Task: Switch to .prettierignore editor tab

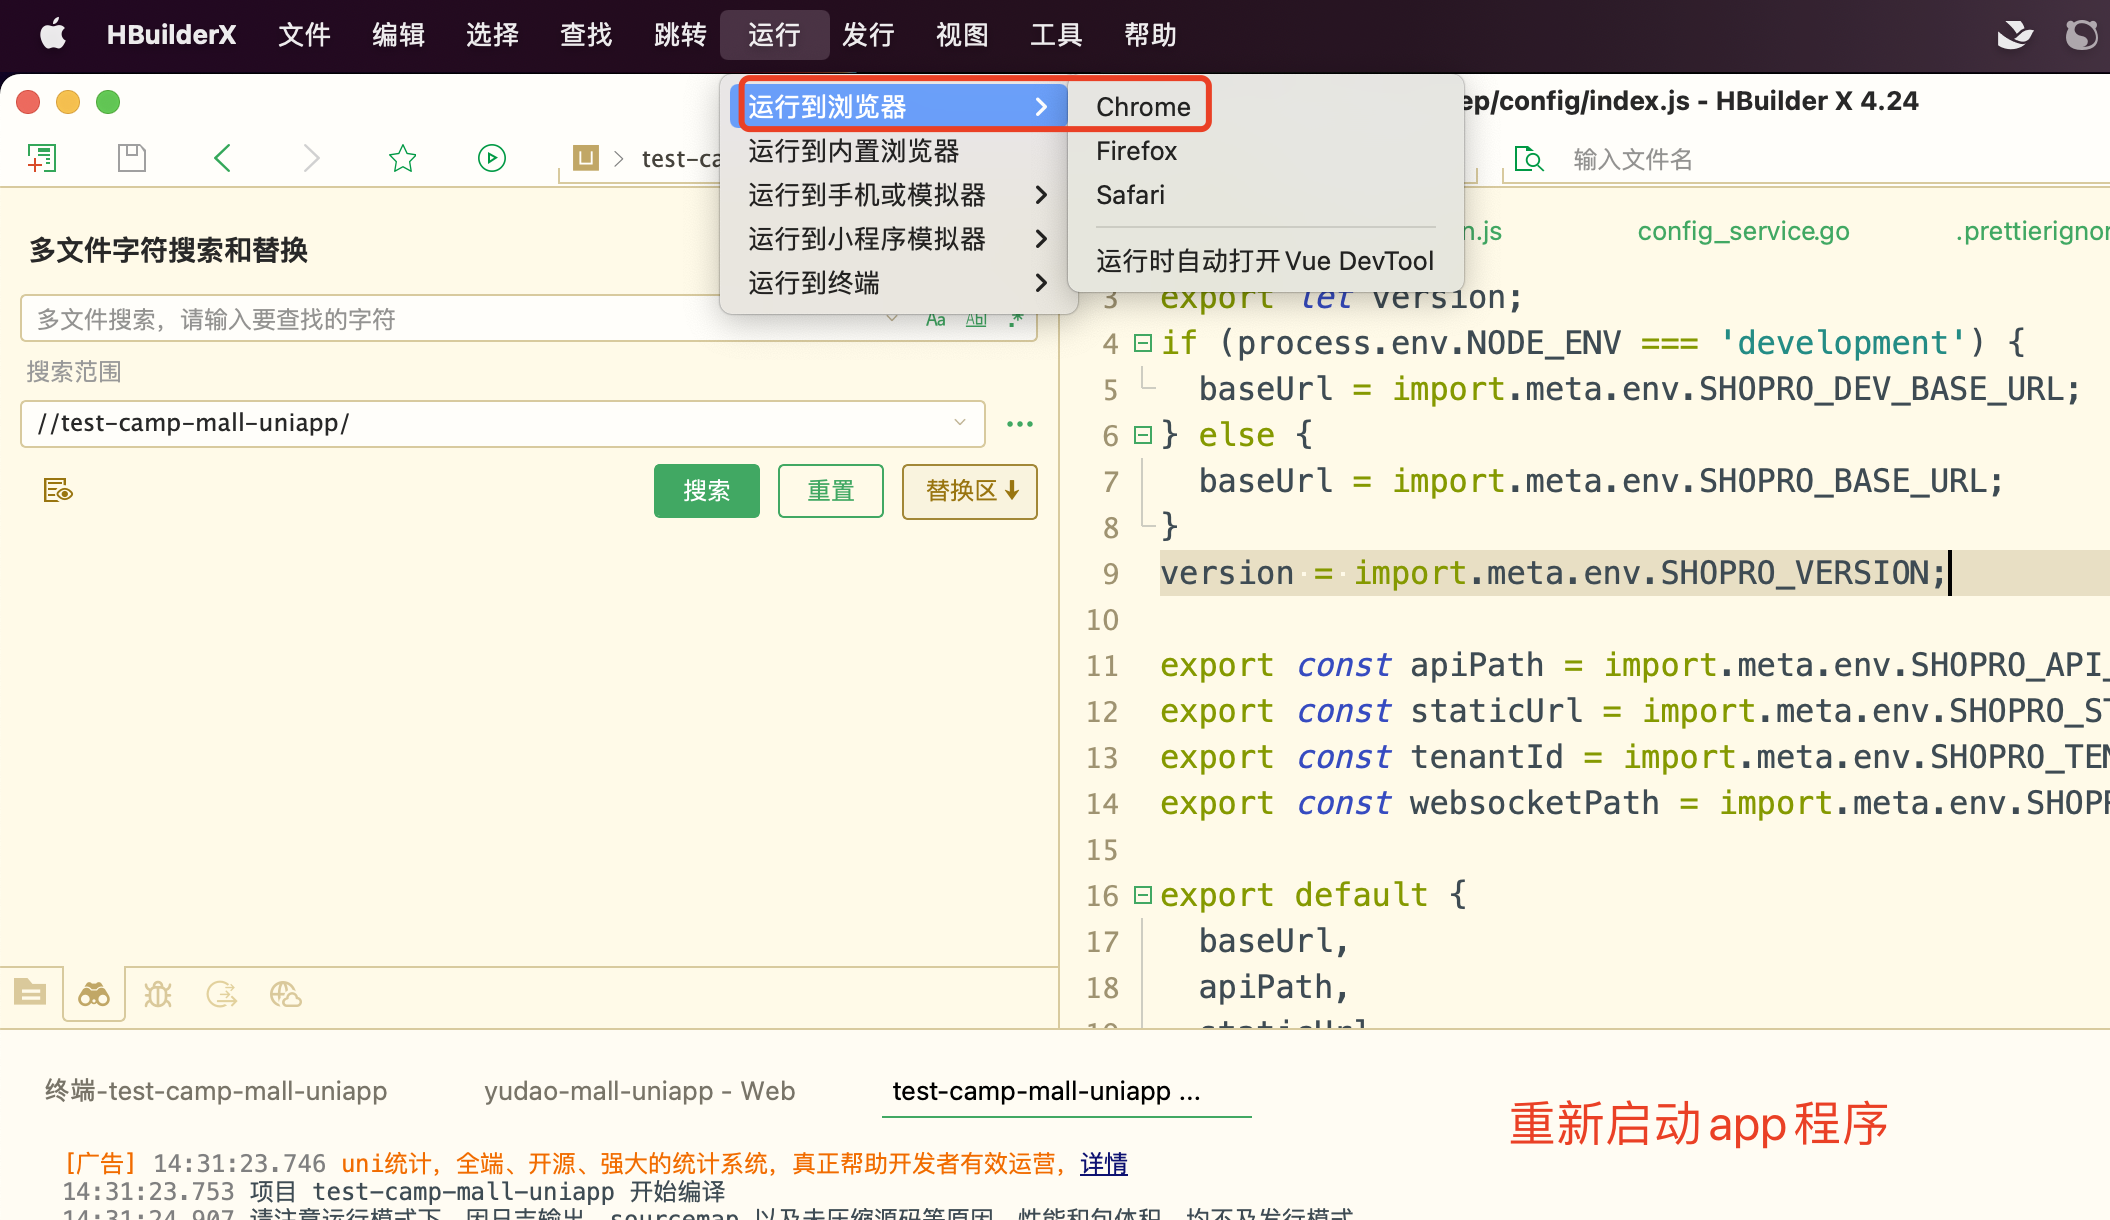Action: 2032,231
